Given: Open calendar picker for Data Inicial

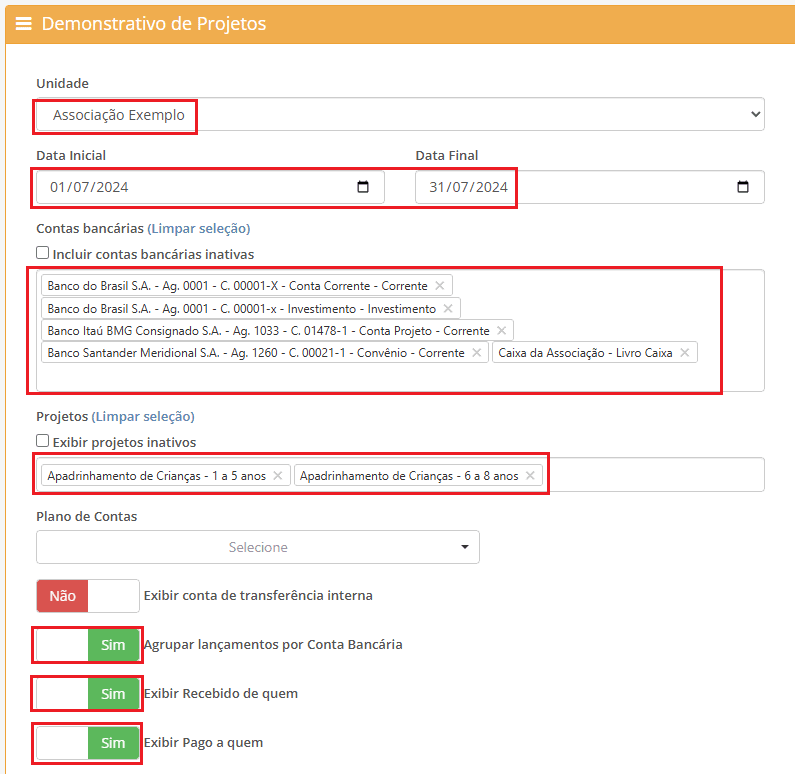Looking at the screenshot, I should tap(363, 187).
